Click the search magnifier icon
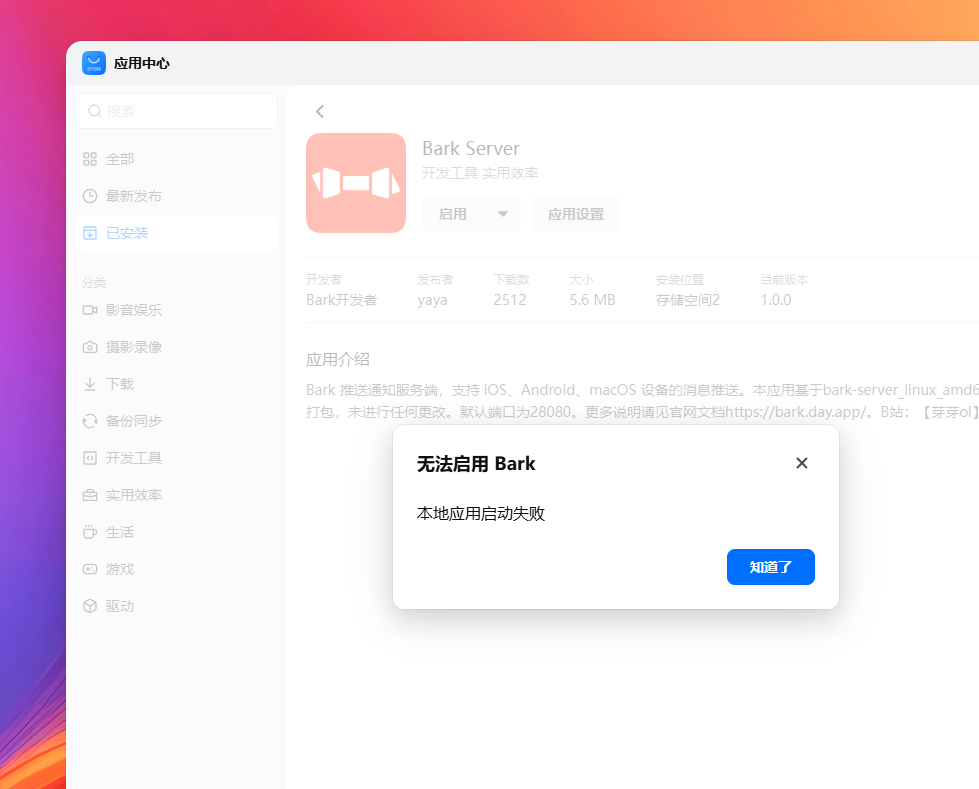 point(94,111)
